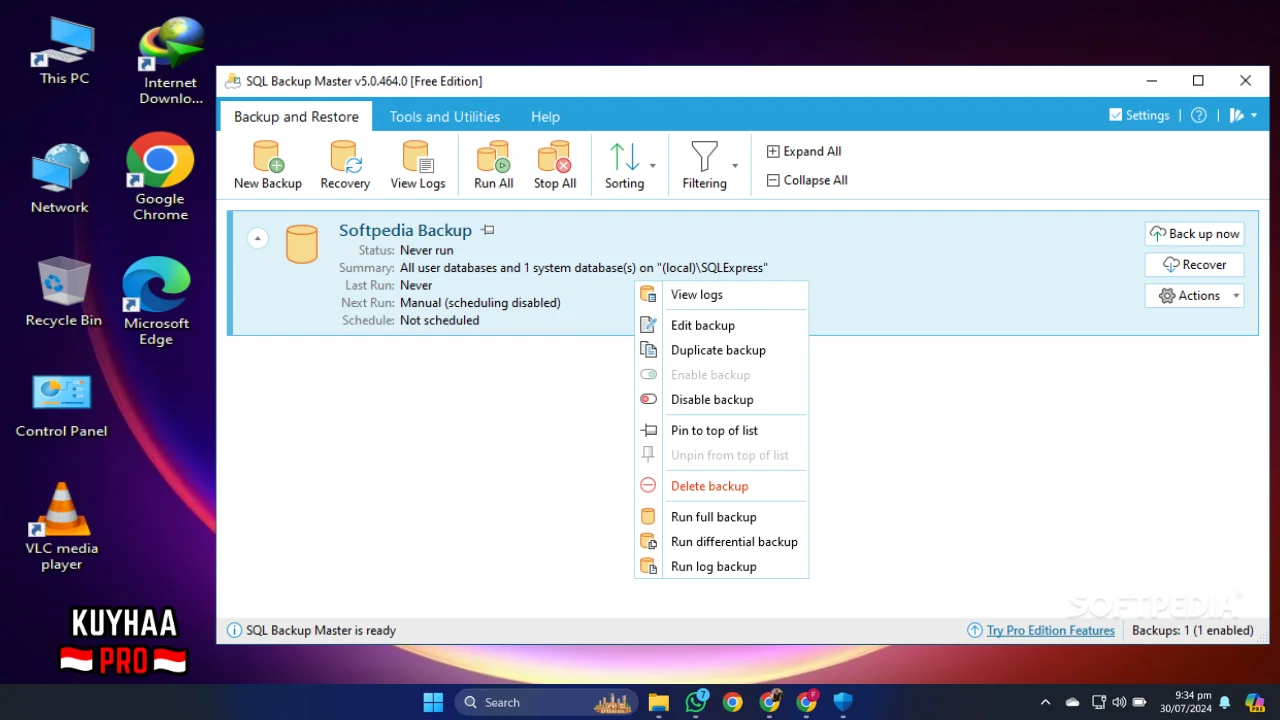1280x720 pixels.
Task: Open Settings in the title ribbon
Action: point(1139,115)
